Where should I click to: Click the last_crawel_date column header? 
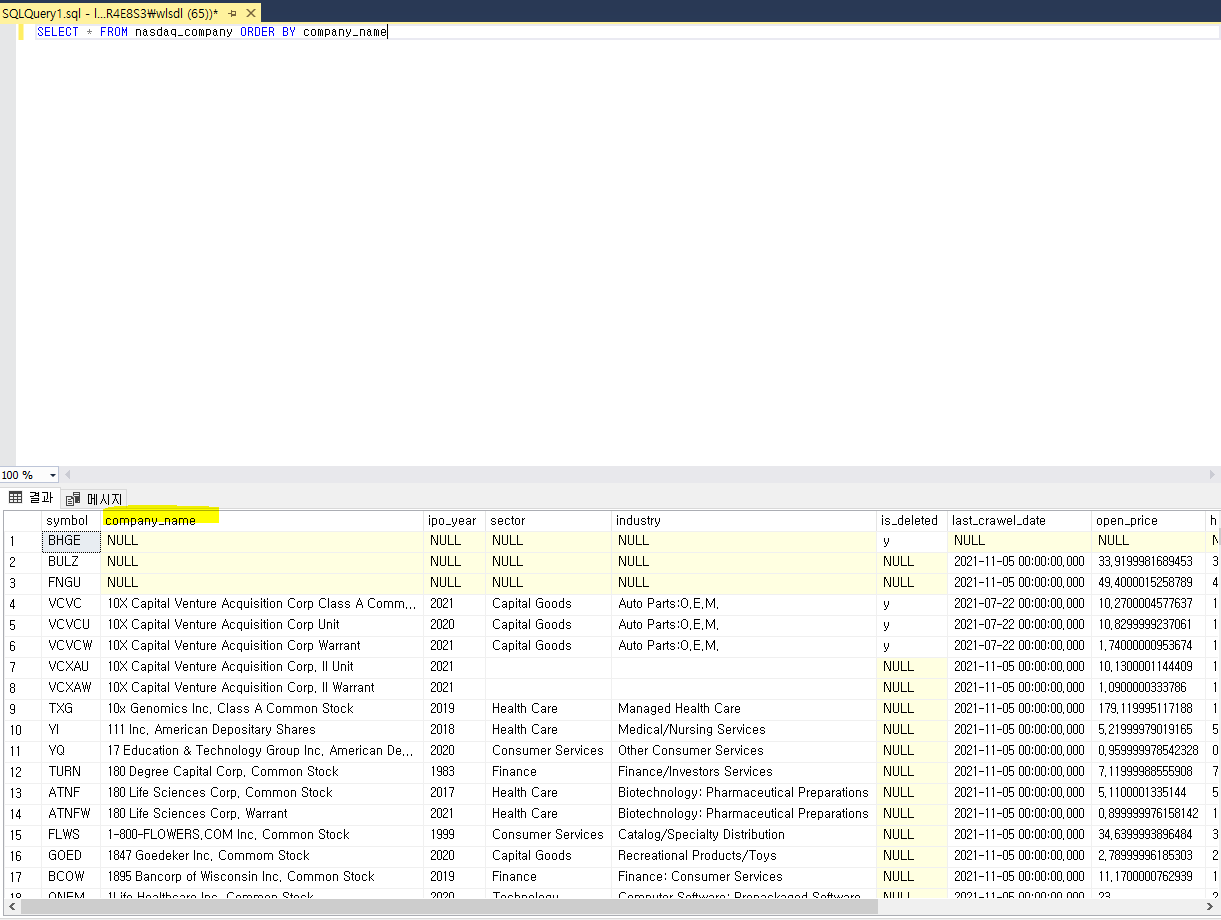tap(1020, 520)
